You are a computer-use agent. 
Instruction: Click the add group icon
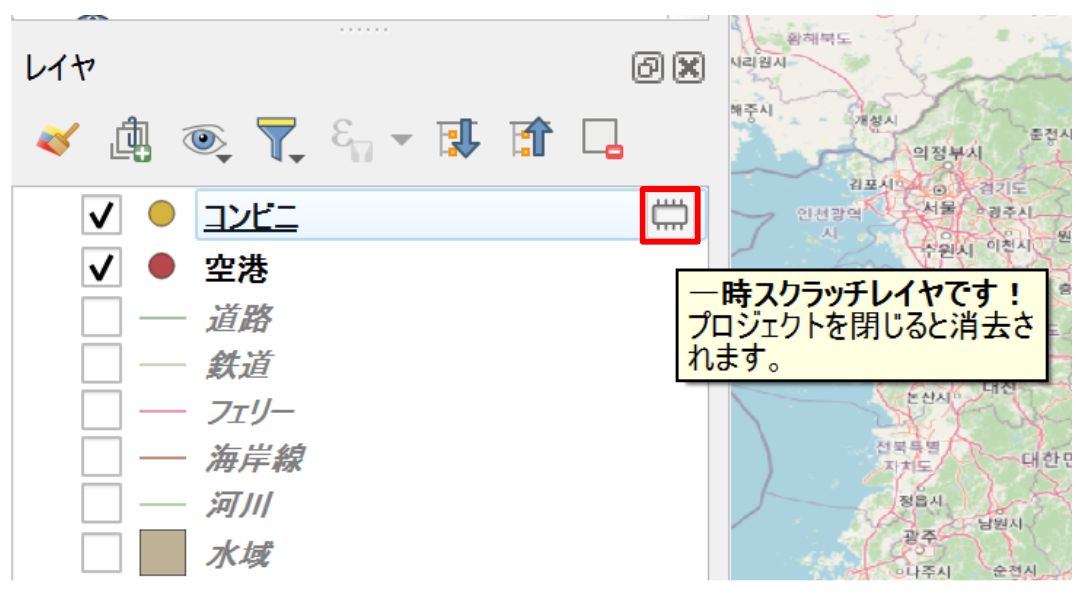(130, 139)
